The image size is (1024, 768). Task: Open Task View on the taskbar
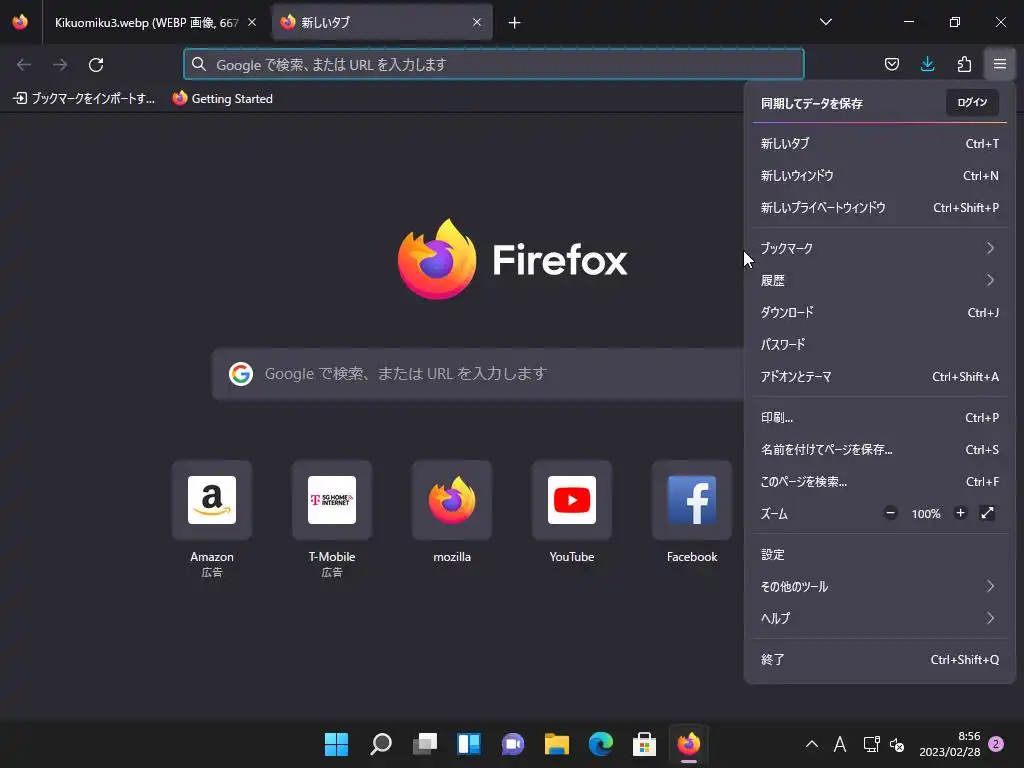pyautogui.click(x=425, y=744)
